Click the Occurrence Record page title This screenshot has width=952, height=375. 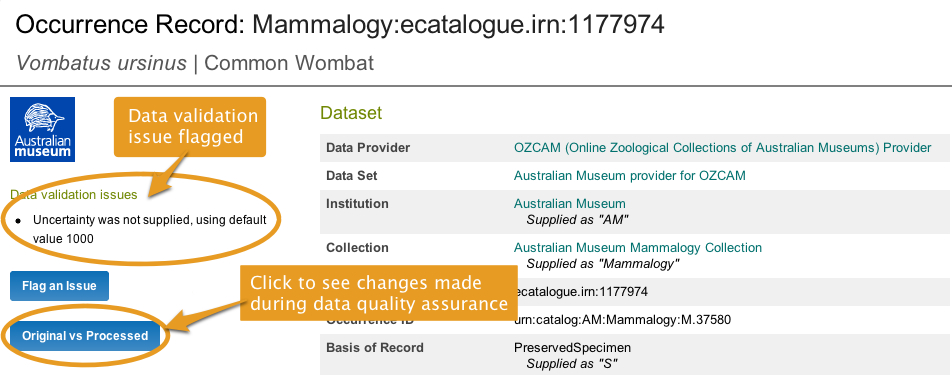pos(340,24)
